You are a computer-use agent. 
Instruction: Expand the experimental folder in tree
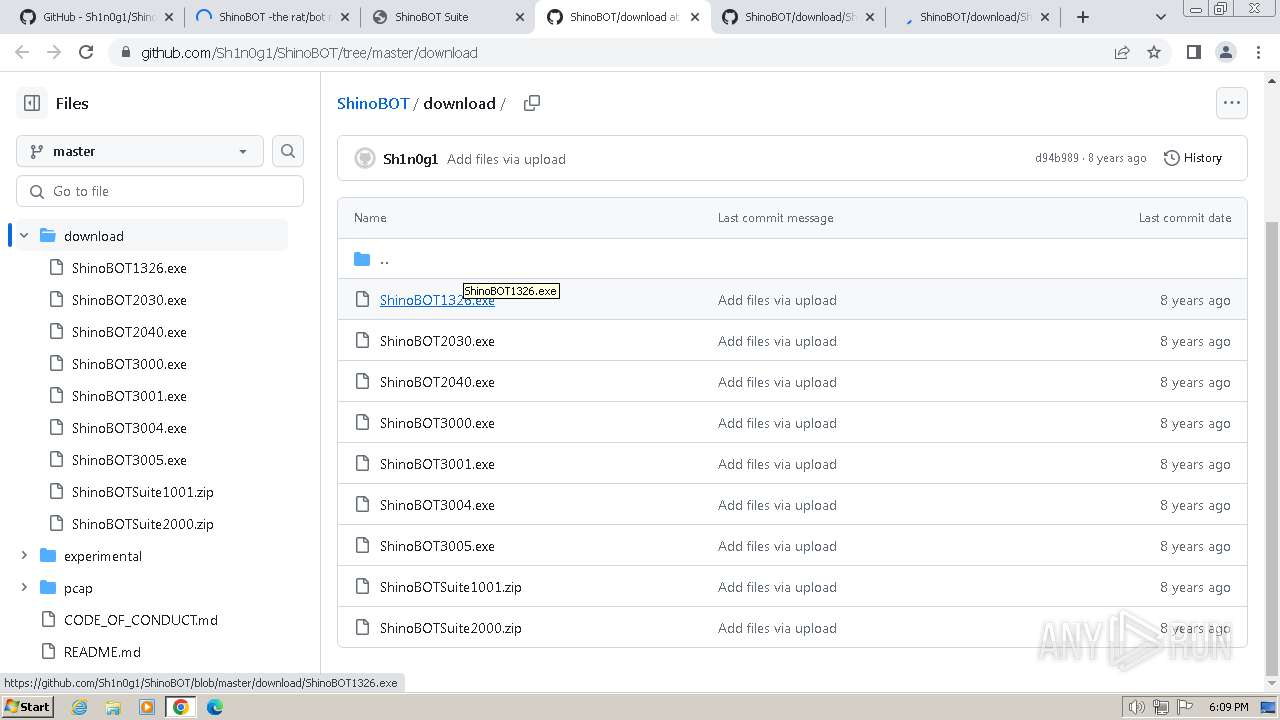coord(24,556)
